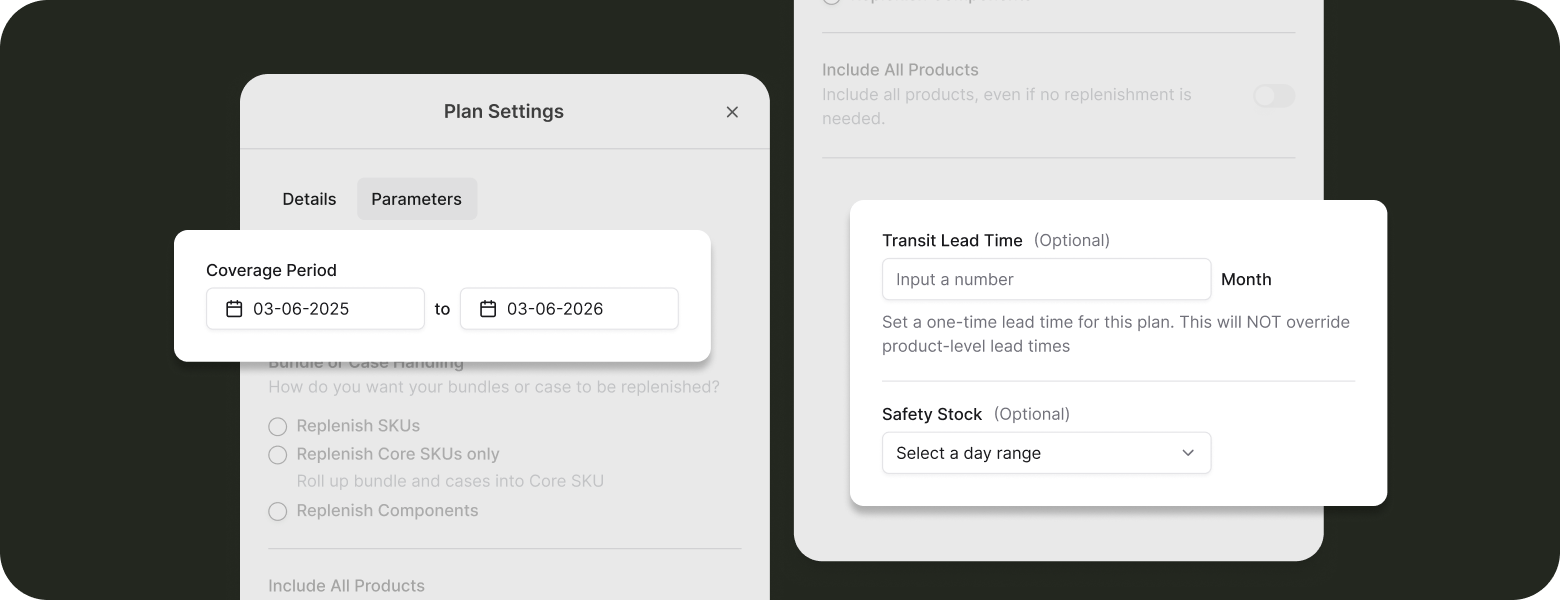Click the end date calendar icon
The width and height of the screenshot is (1560, 600).
[x=488, y=309]
